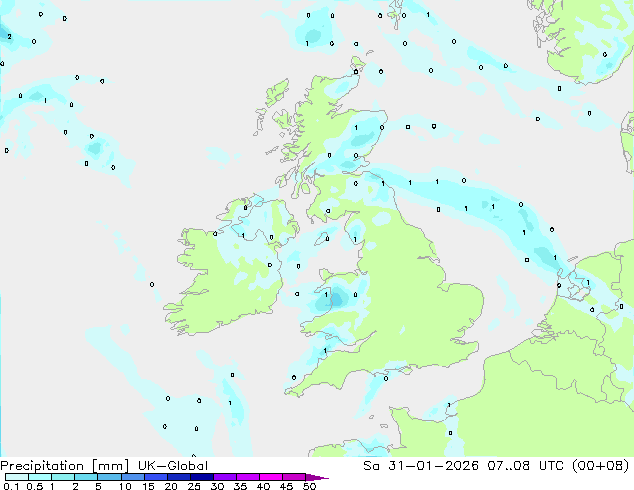The image size is (634, 490).
Task: Click the over-50 arrow tip of legend
Action: click(317, 477)
